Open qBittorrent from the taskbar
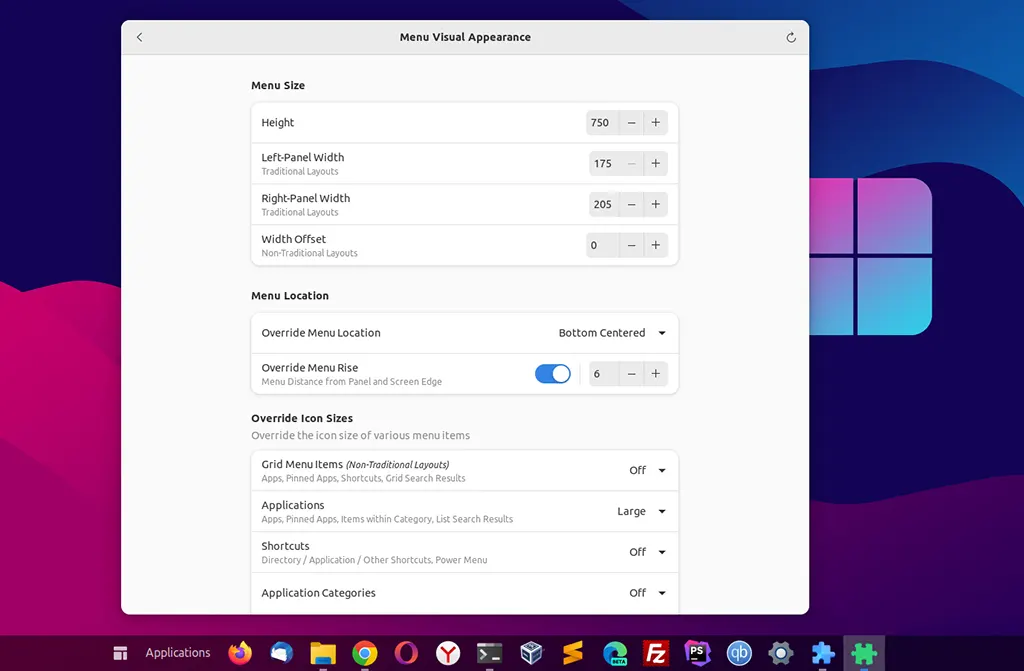1024x671 pixels. (739, 653)
